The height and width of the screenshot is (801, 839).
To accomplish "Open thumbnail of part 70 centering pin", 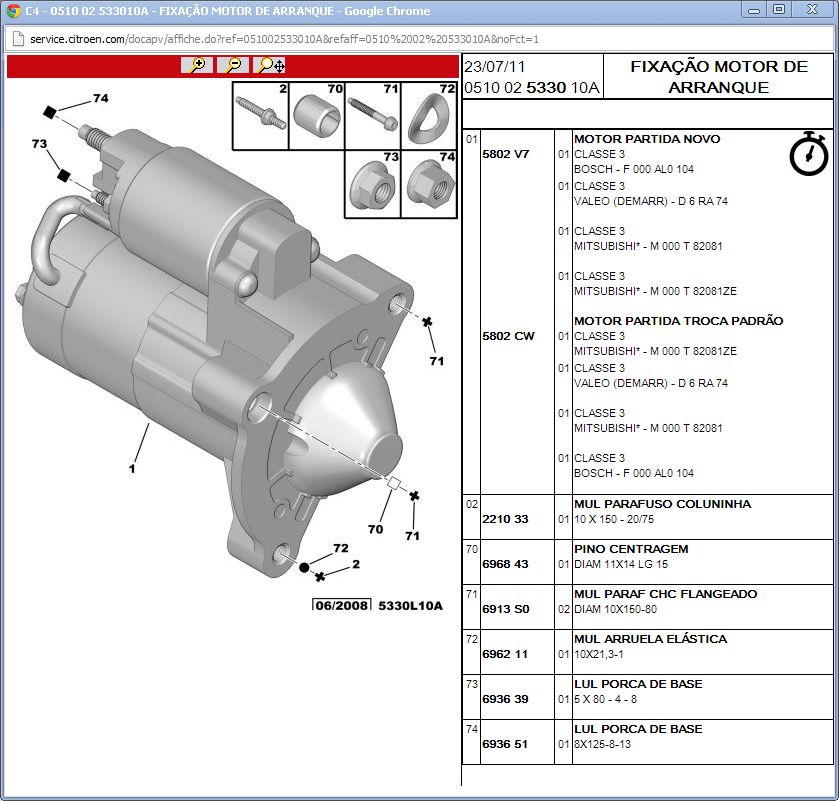I will click(317, 116).
